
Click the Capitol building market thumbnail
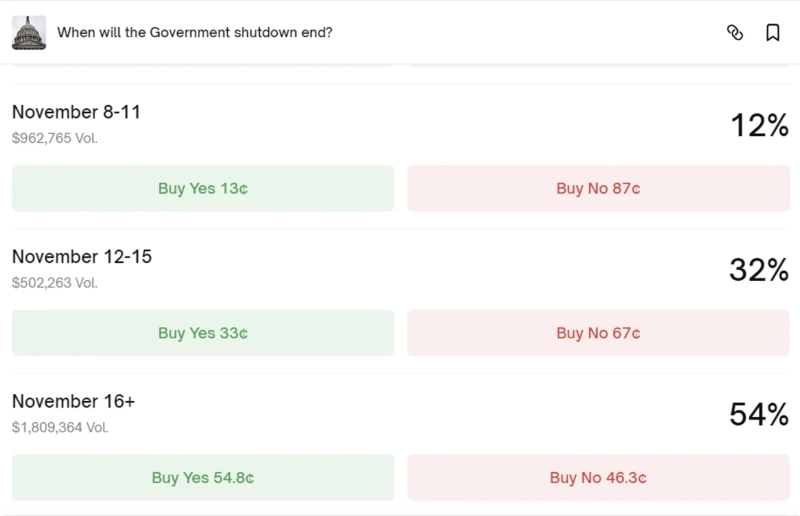click(x=29, y=33)
